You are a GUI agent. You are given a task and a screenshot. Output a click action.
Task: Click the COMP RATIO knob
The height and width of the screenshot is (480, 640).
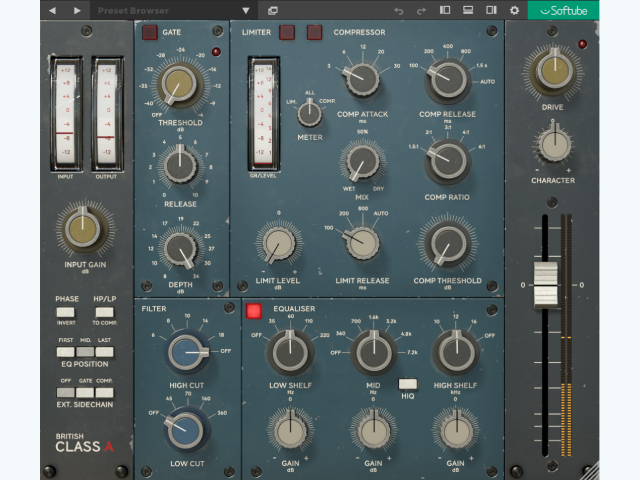click(x=448, y=162)
